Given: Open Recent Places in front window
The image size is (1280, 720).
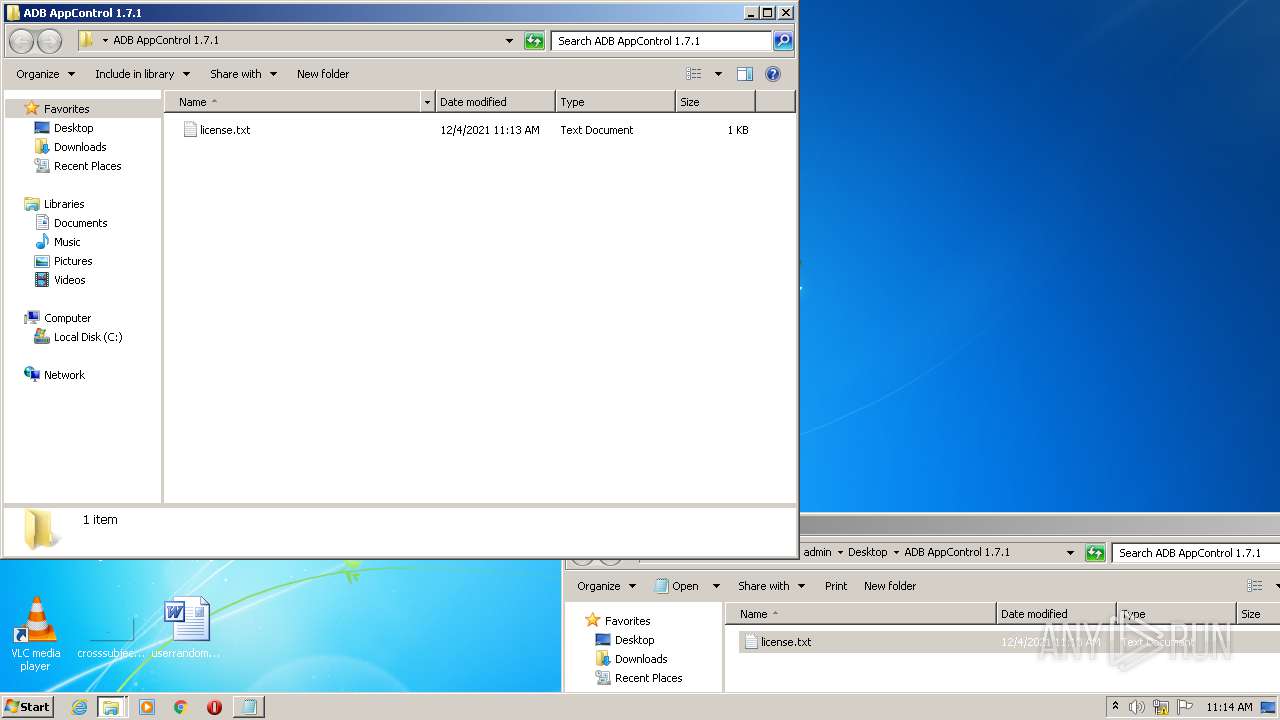Looking at the screenshot, I should point(87,166).
